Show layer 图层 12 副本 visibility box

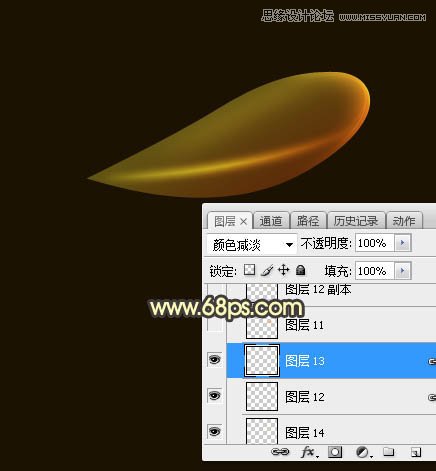tap(215, 290)
